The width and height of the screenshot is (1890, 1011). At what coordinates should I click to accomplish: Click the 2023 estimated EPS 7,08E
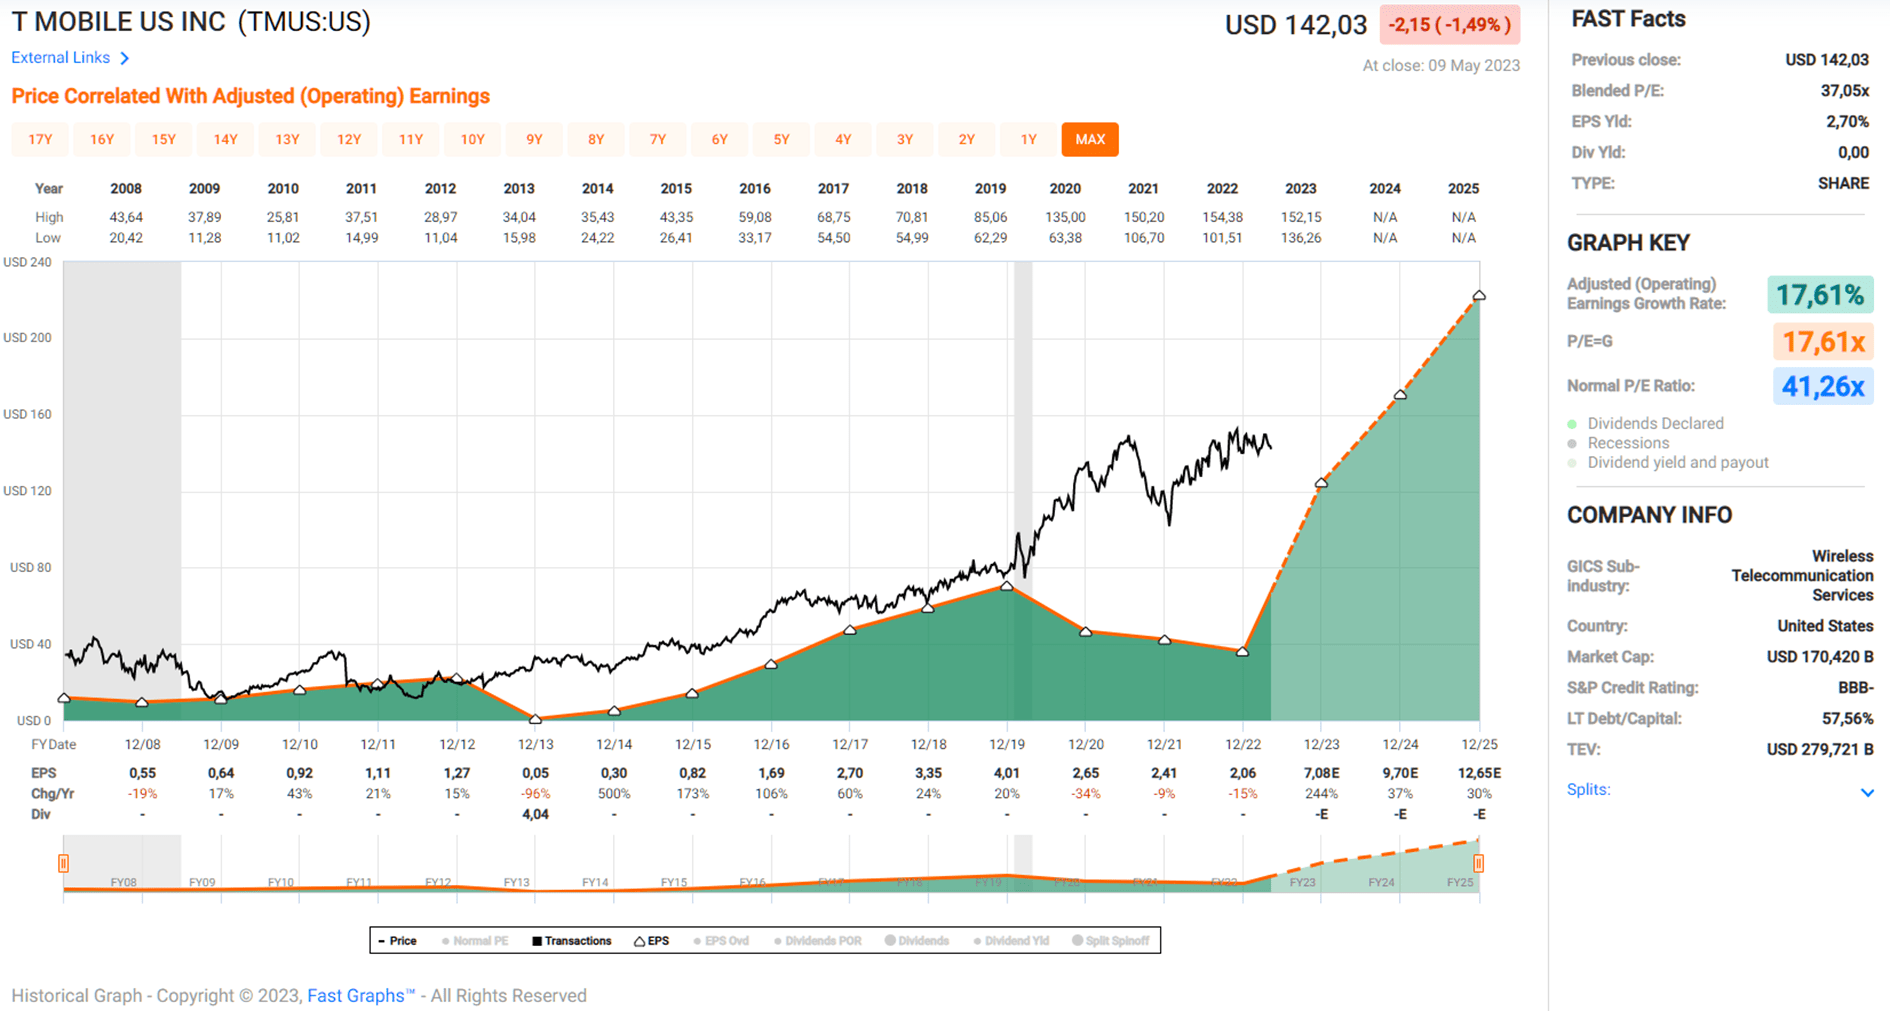click(x=1321, y=773)
